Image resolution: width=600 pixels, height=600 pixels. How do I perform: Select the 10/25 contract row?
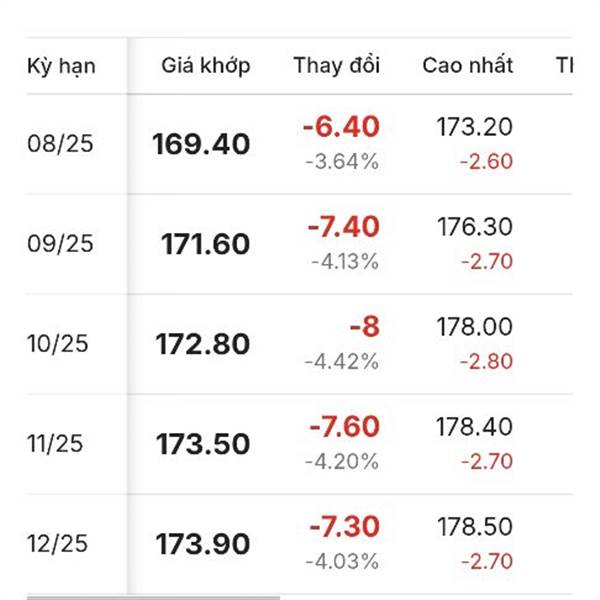click(299, 344)
